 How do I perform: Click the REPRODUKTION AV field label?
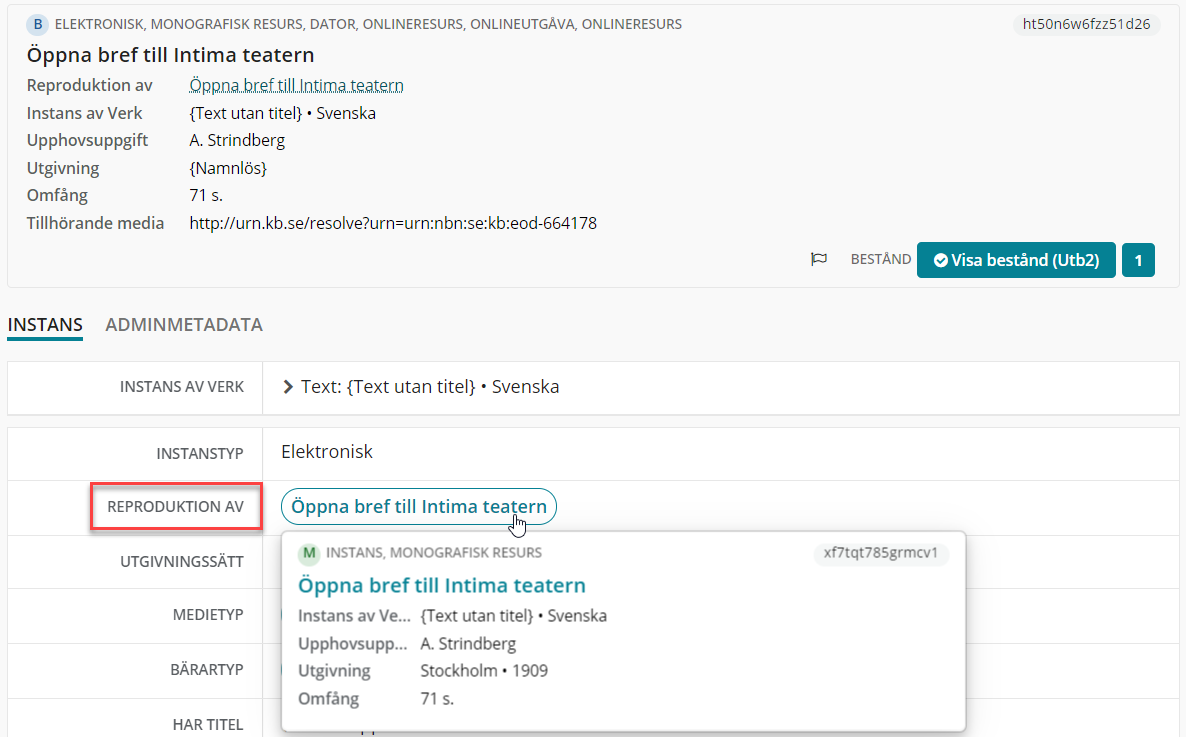[175, 506]
